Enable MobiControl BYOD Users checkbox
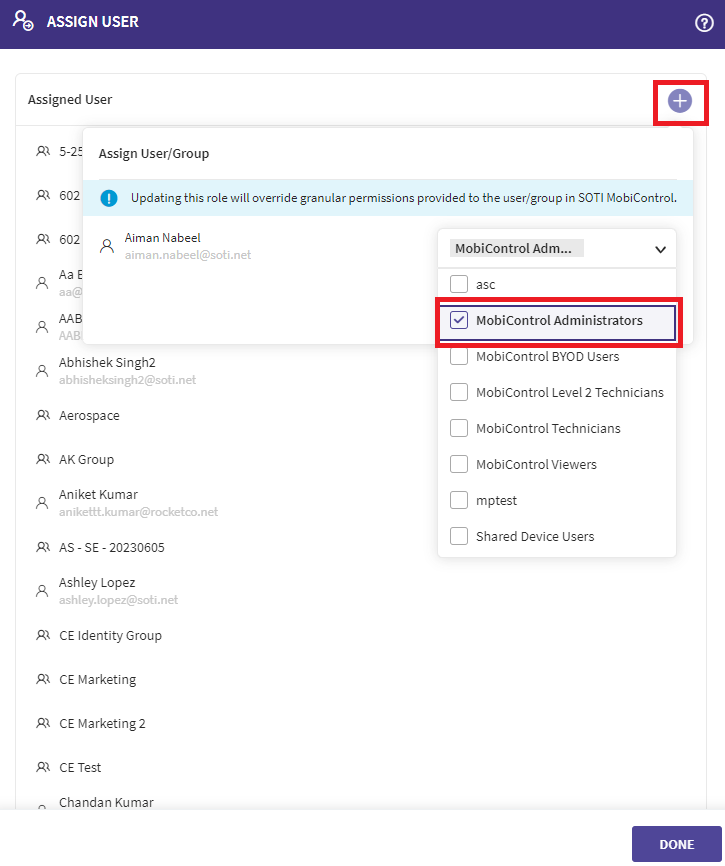The height and width of the screenshot is (866, 725). [x=459, y=356]
